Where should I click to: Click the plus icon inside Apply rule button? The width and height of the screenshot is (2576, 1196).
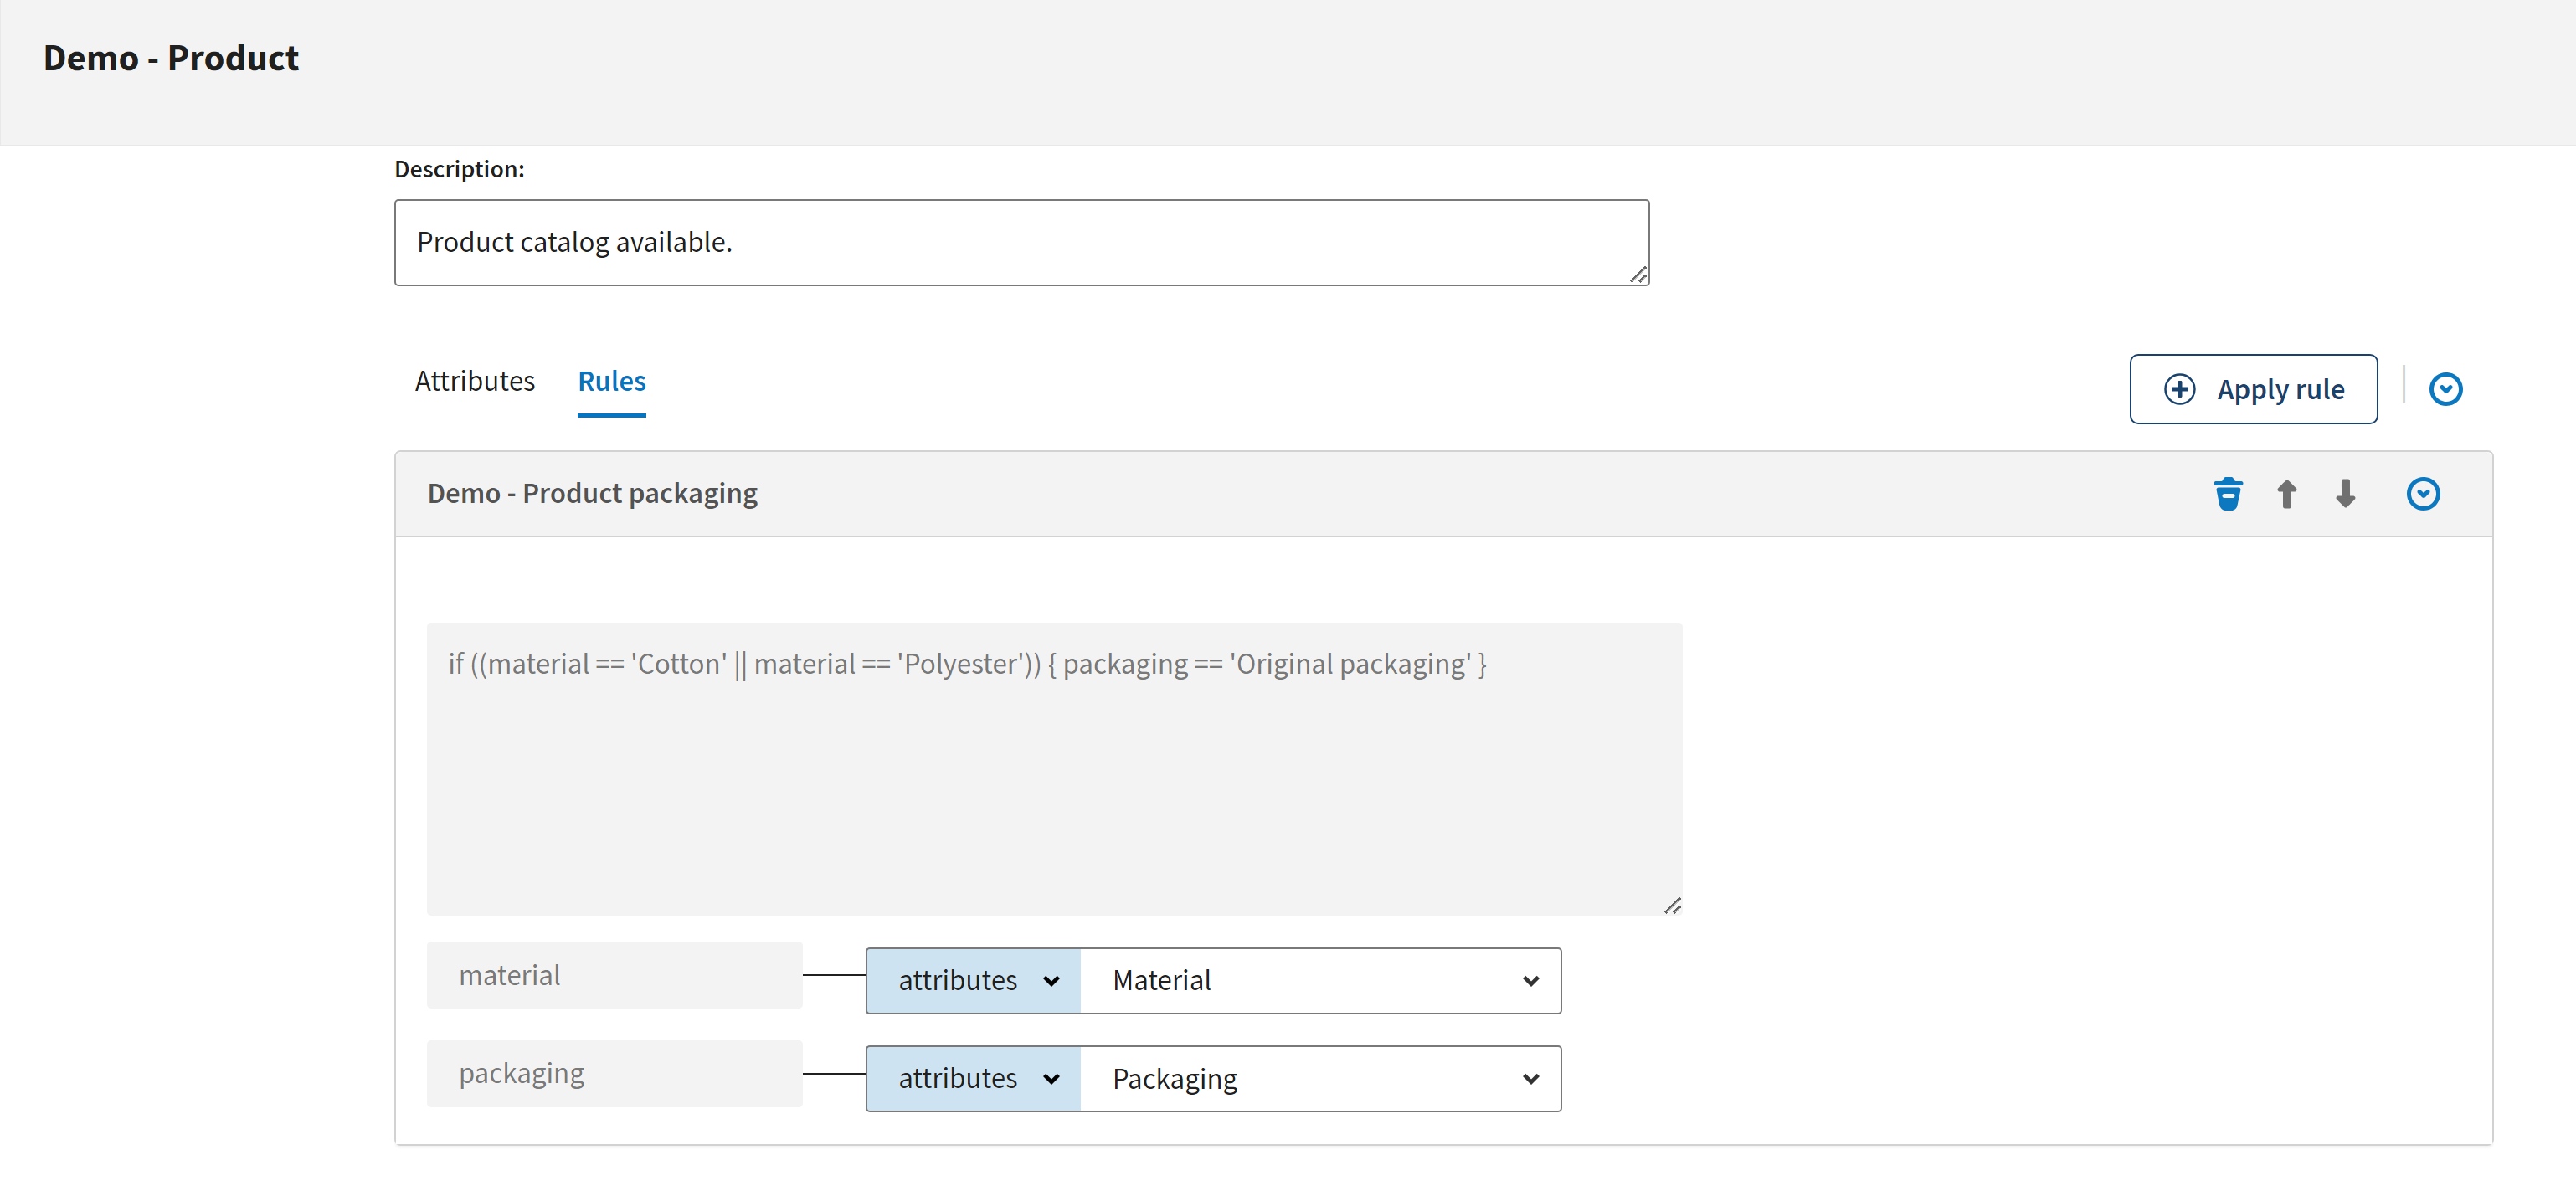2180,388
